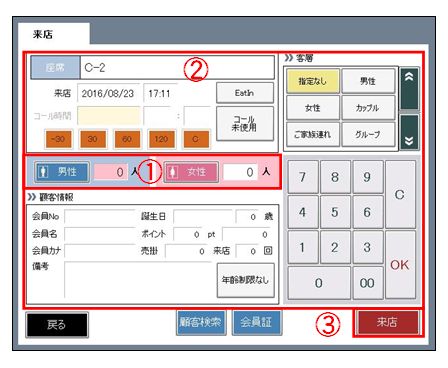Select 男性 in the 客層 panel
This screenshot has height=368, width=448.
[368, 81]
